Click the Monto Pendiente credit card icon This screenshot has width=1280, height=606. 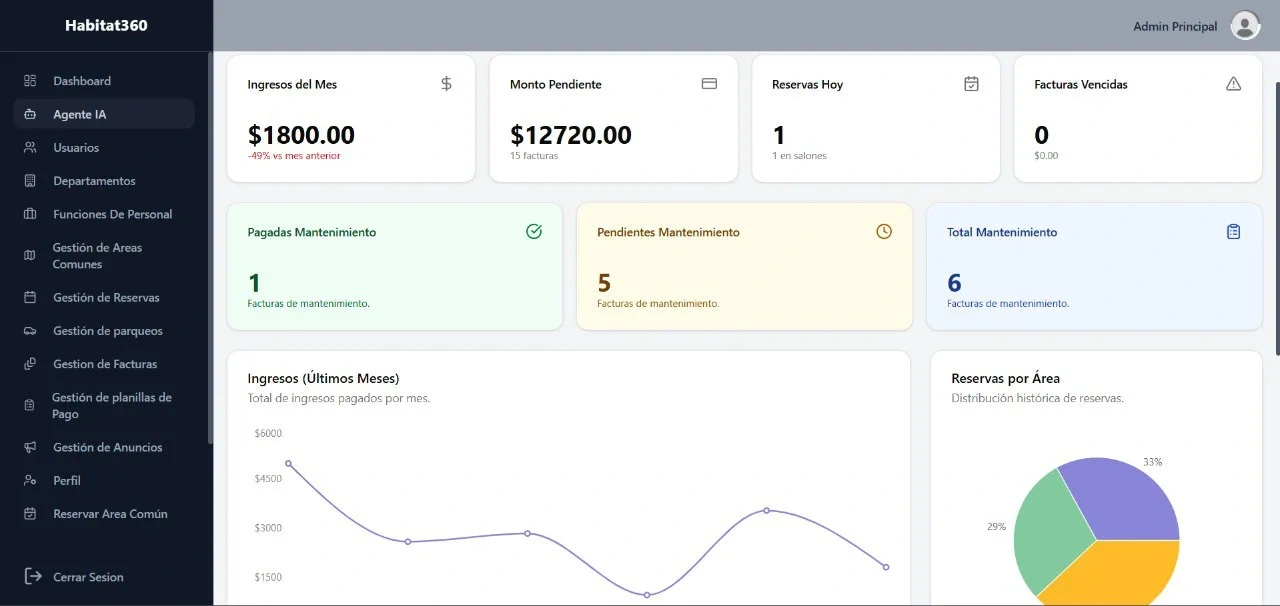[709, 84]
